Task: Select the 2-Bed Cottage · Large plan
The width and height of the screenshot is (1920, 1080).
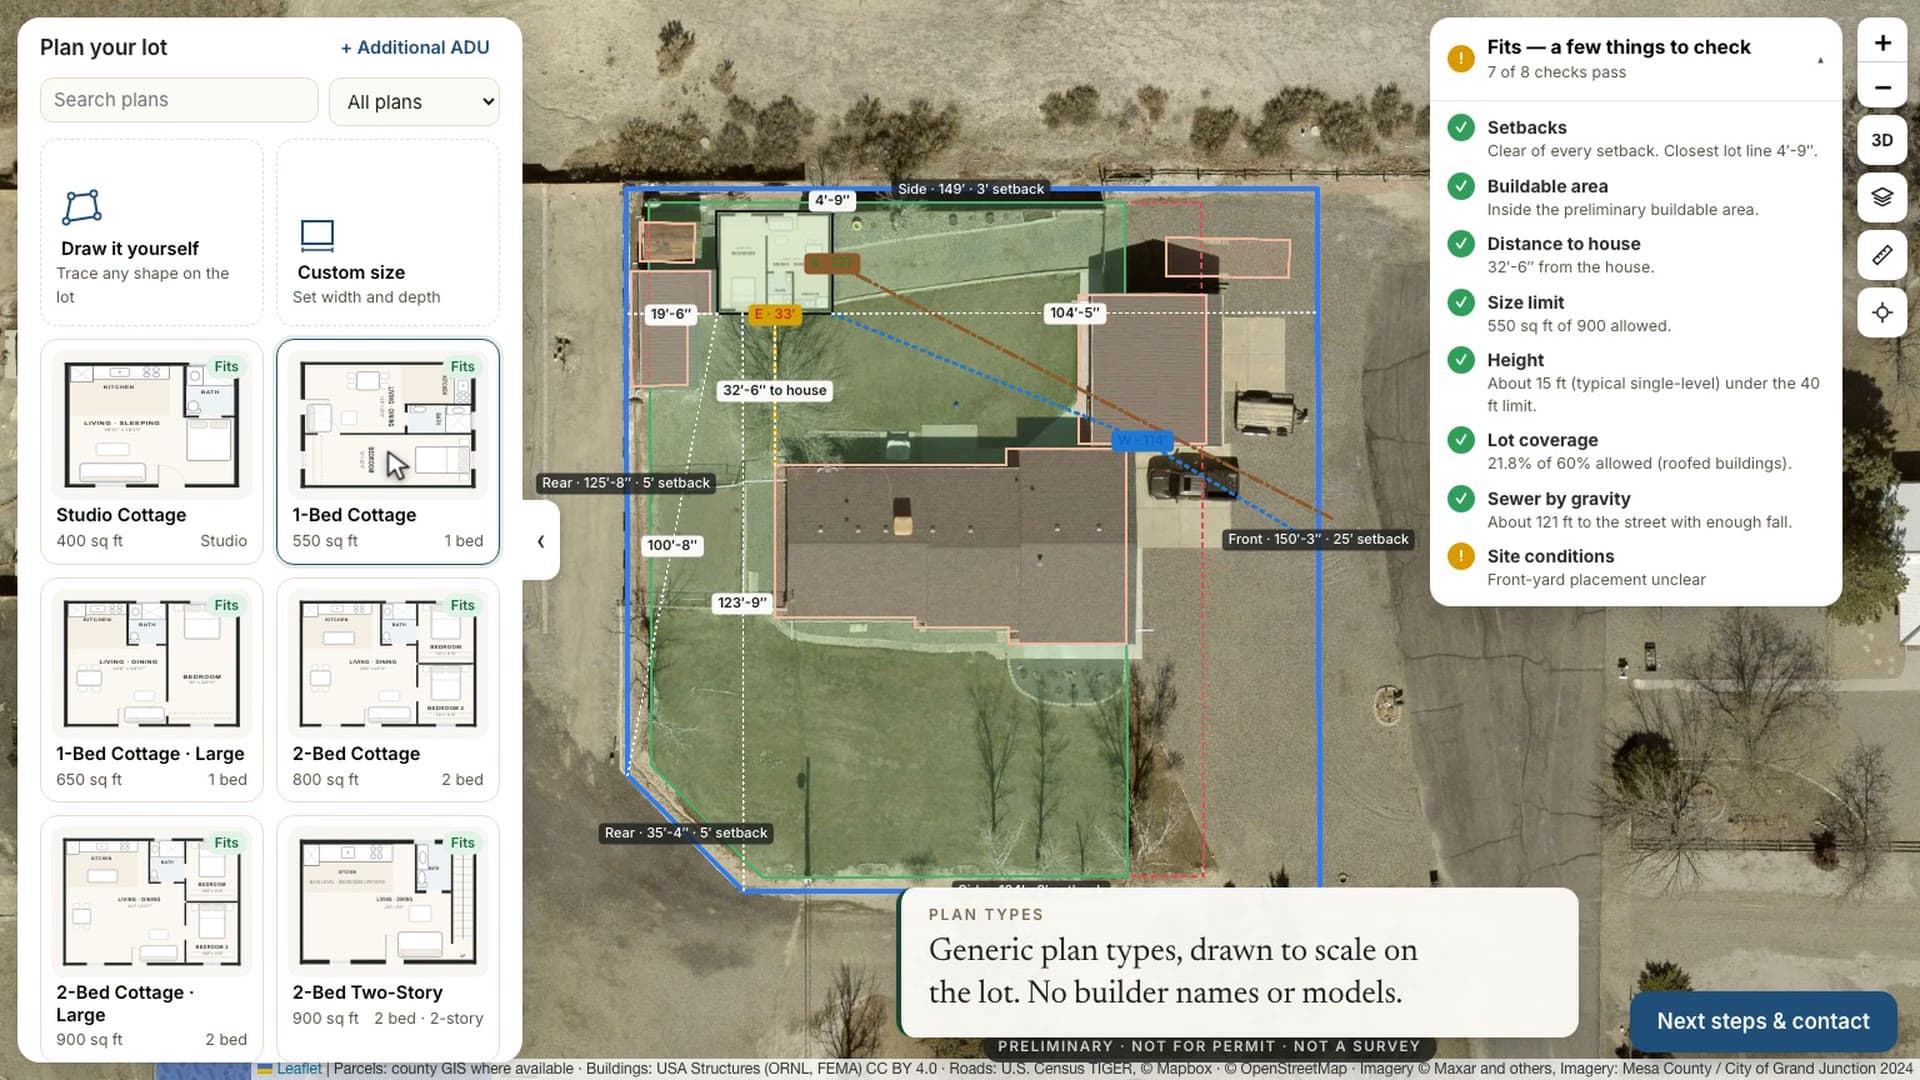Action: (x=151, y=937)
